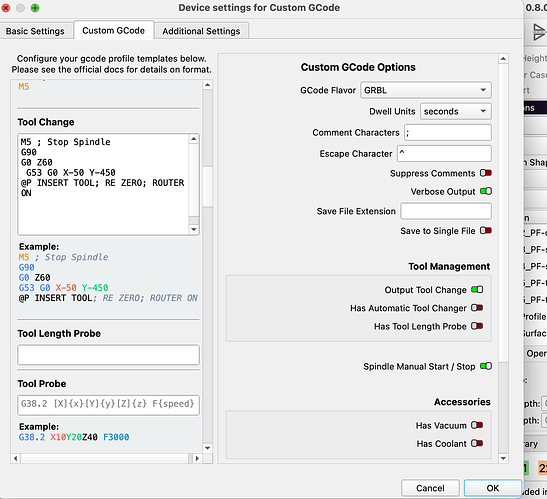The height and width of the screenshot is (499, 547).
Task: Click the OK button
Action: click(x=493, y=488)
